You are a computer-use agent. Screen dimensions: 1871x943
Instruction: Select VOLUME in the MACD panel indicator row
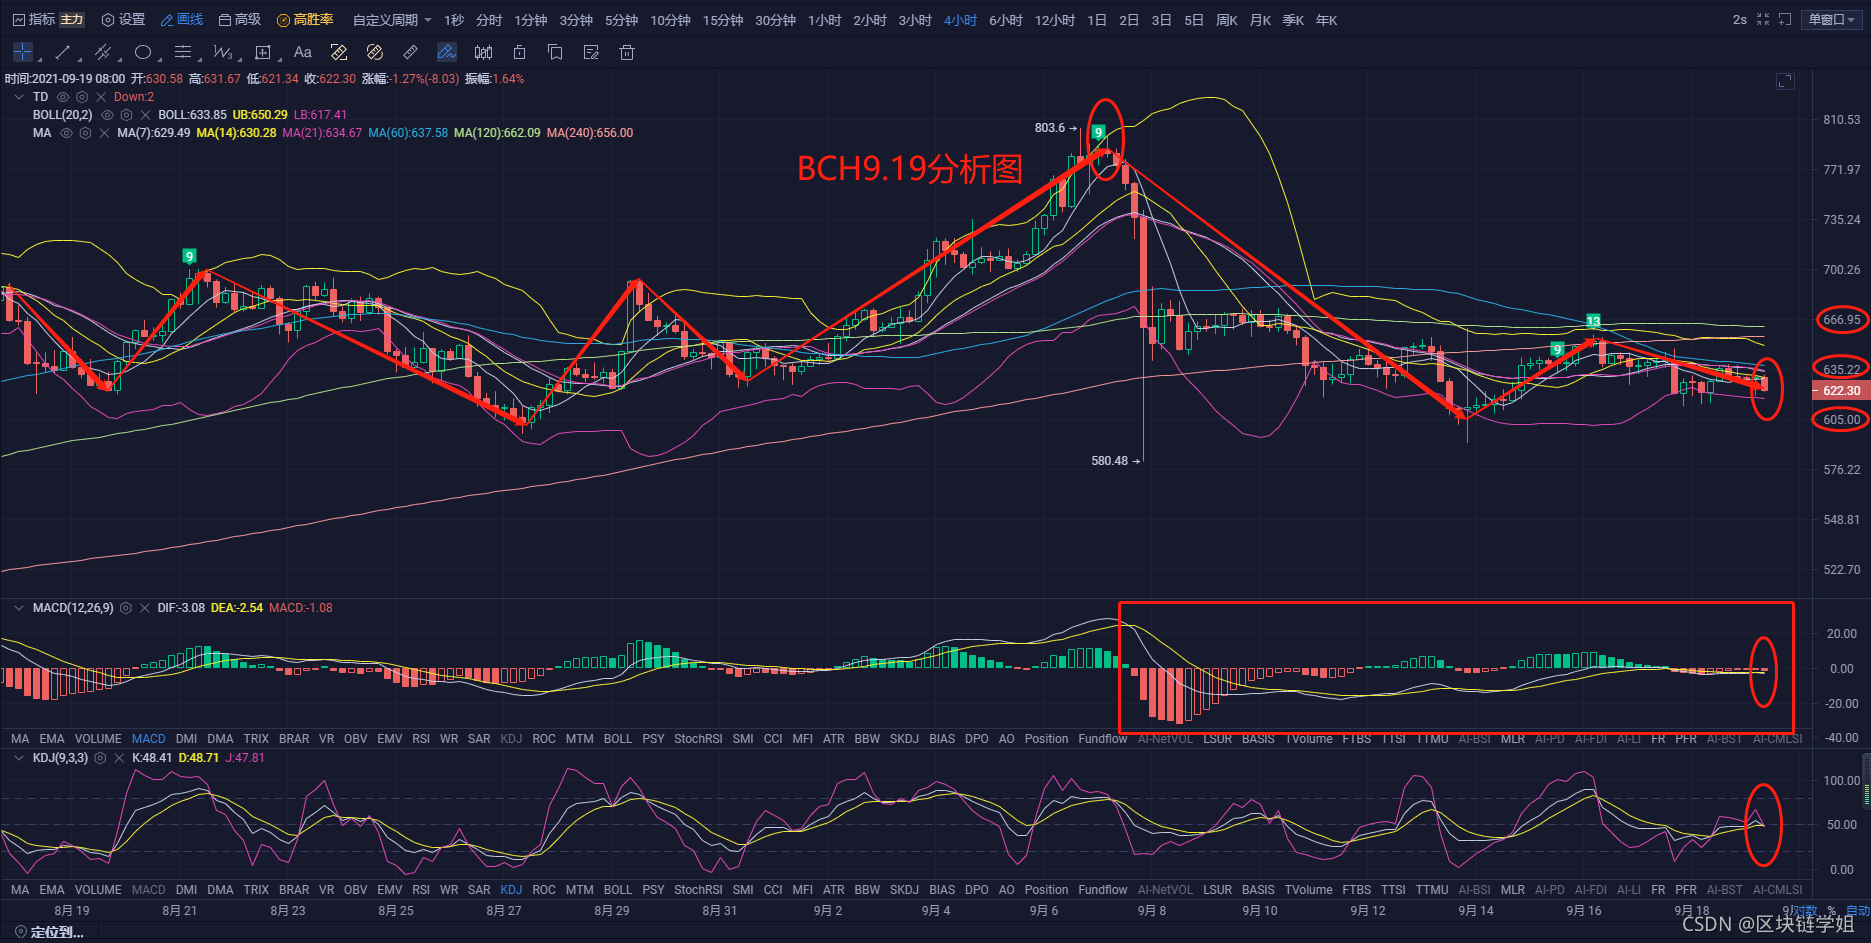coord(98,739)
